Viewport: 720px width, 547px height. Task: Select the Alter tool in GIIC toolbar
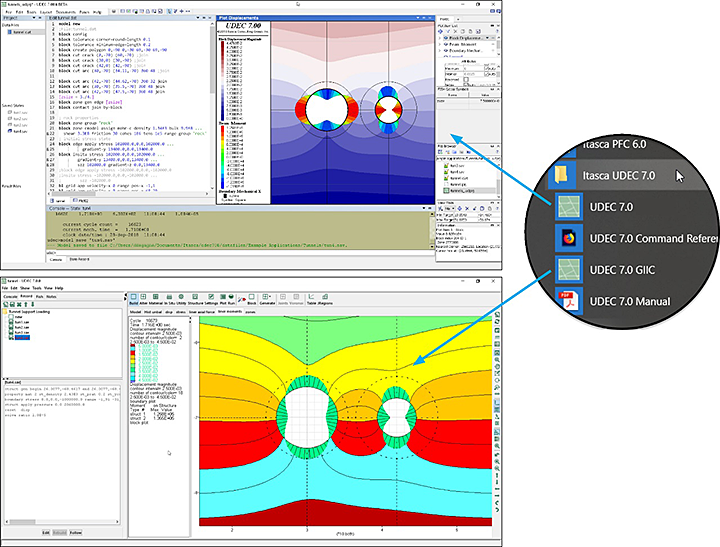coord(143,299)
